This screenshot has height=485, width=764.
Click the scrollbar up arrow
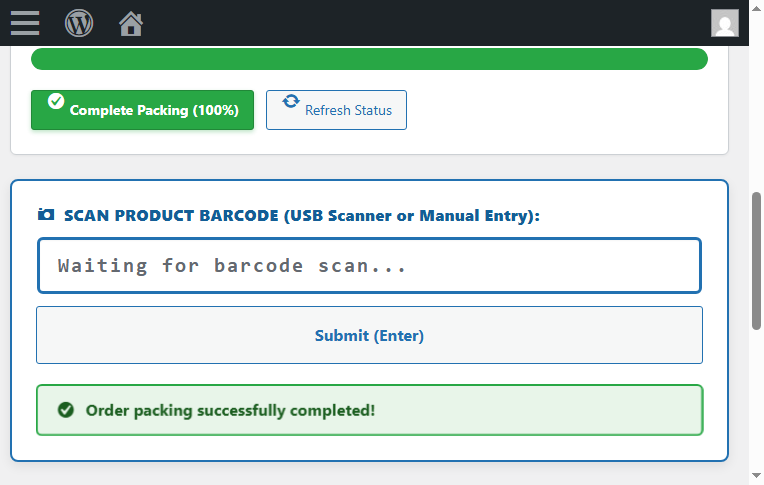[x=756, y=8]
